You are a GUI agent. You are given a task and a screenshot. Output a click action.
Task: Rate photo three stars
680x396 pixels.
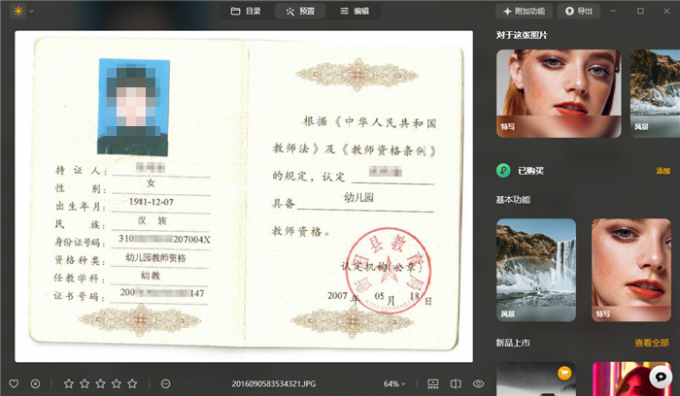tap(101, 383)
